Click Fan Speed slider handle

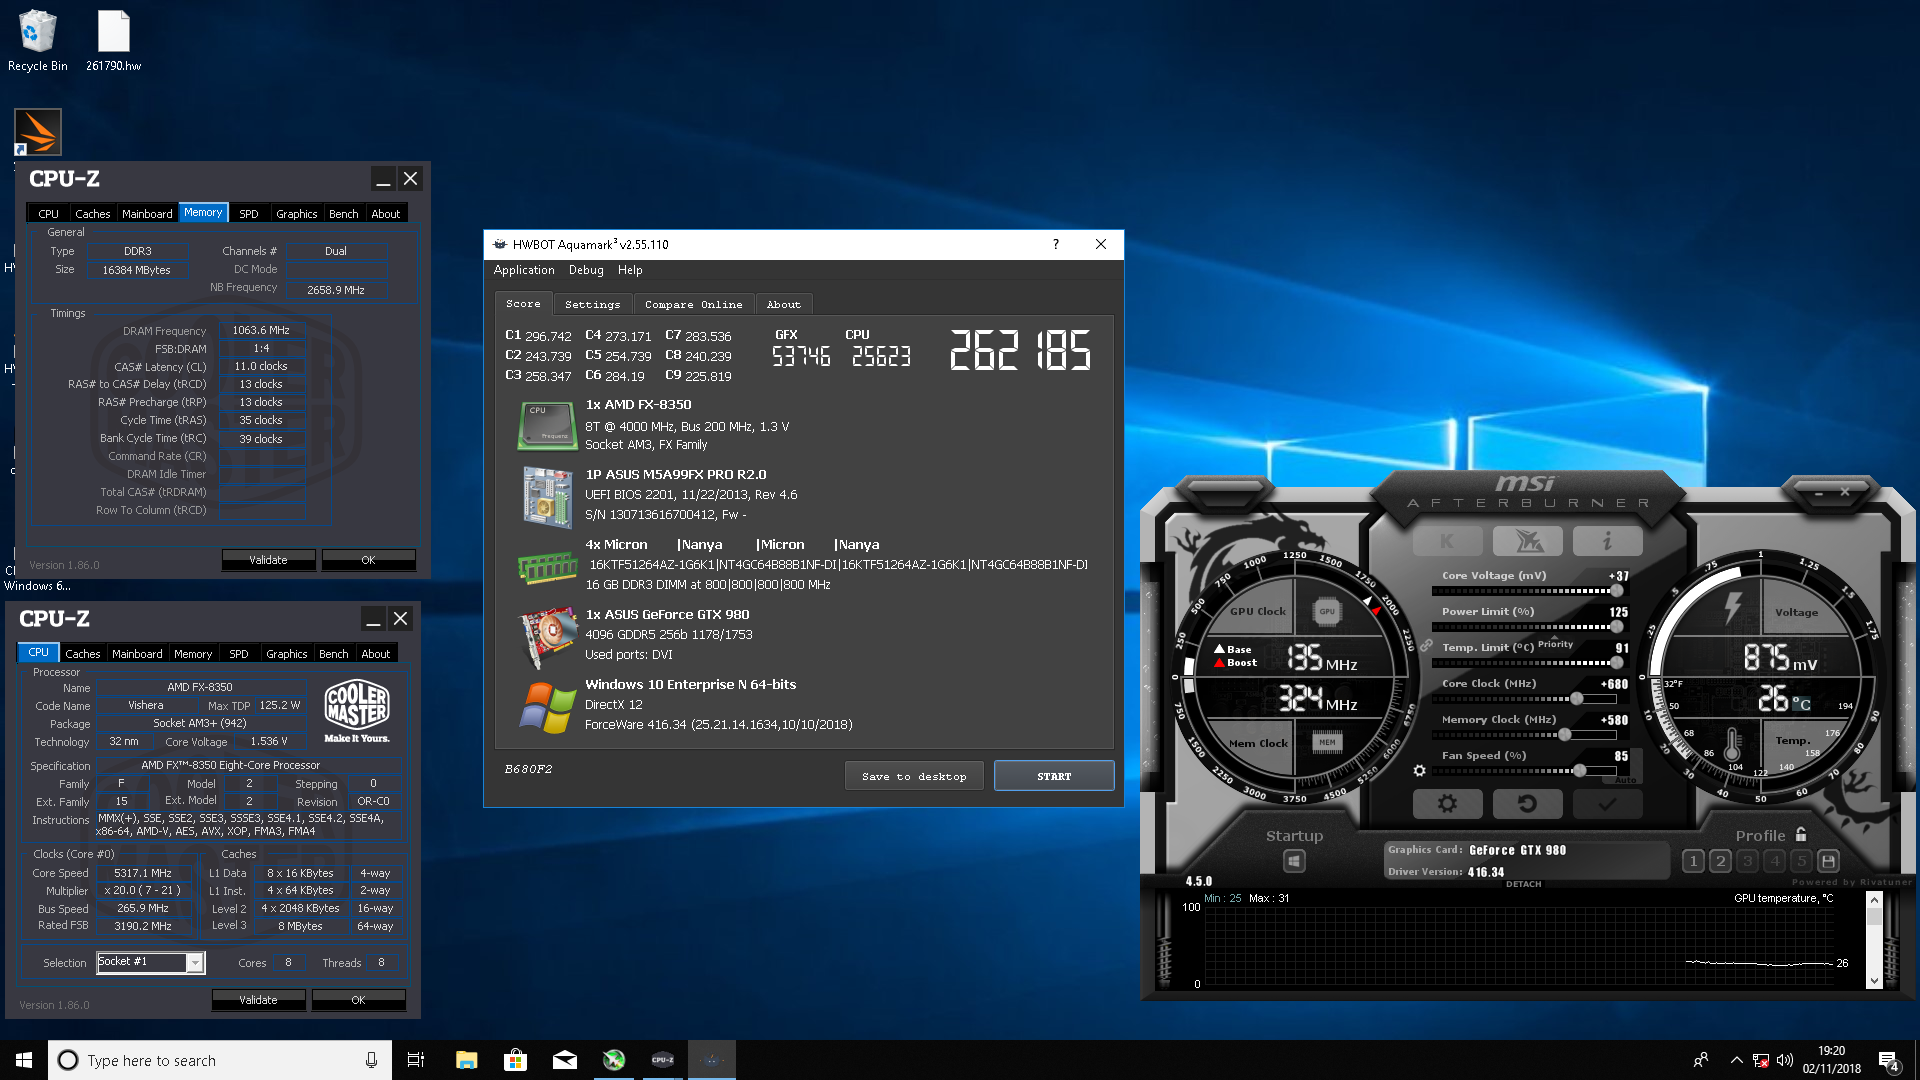[x=1580, y=771]
